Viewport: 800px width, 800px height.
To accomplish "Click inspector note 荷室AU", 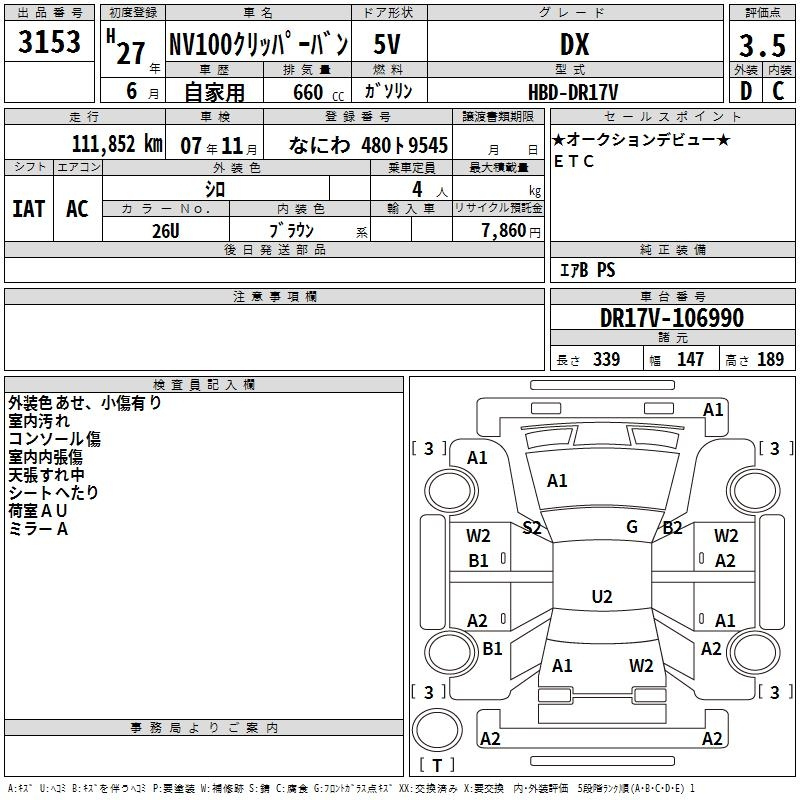I will point(38,511).
